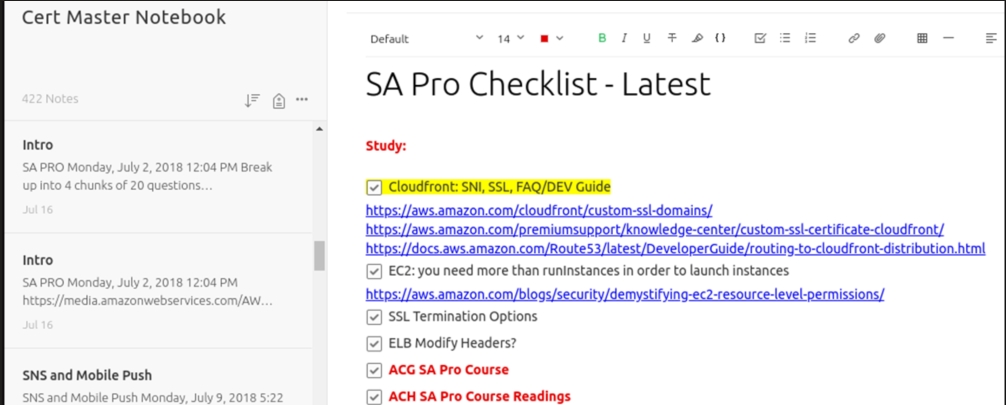Click the red text color swatch
This screenshot has width=1006, height=405.
pyautogui.click(x=544, y=39)
